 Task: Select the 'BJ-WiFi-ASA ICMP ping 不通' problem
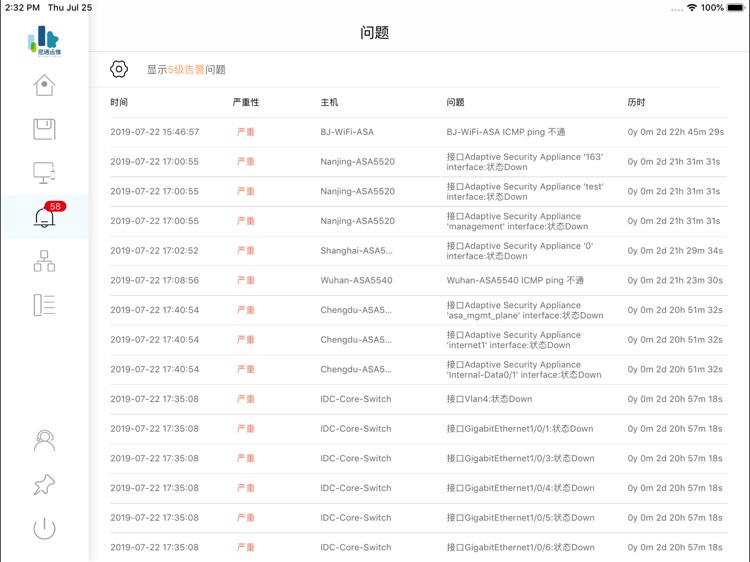pos(506,132)
